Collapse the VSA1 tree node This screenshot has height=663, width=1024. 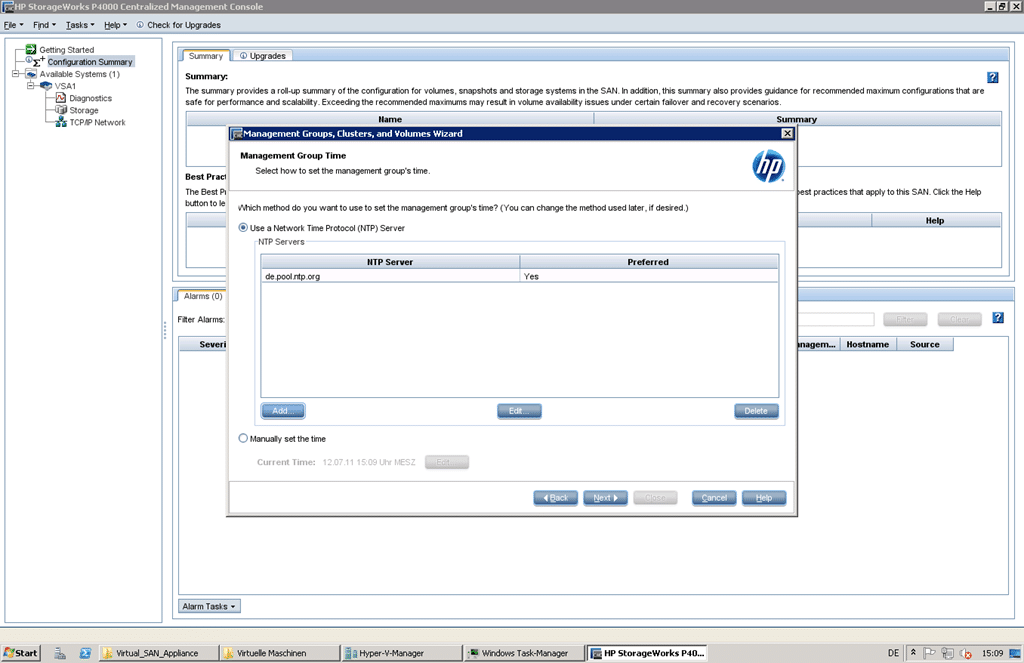tap(30, 86)
